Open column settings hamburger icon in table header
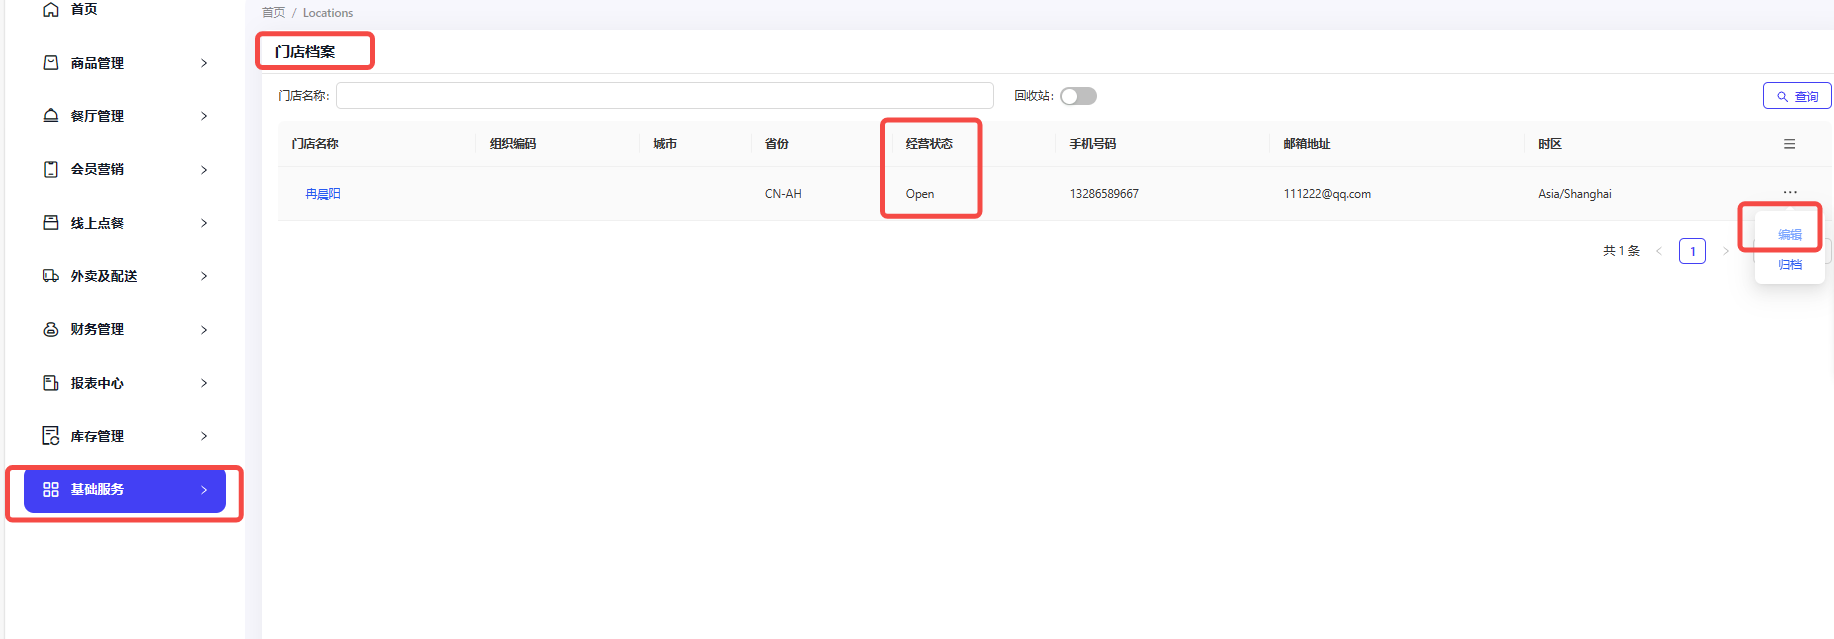Screen dimensions: 1834x639 click(1789, 144)
